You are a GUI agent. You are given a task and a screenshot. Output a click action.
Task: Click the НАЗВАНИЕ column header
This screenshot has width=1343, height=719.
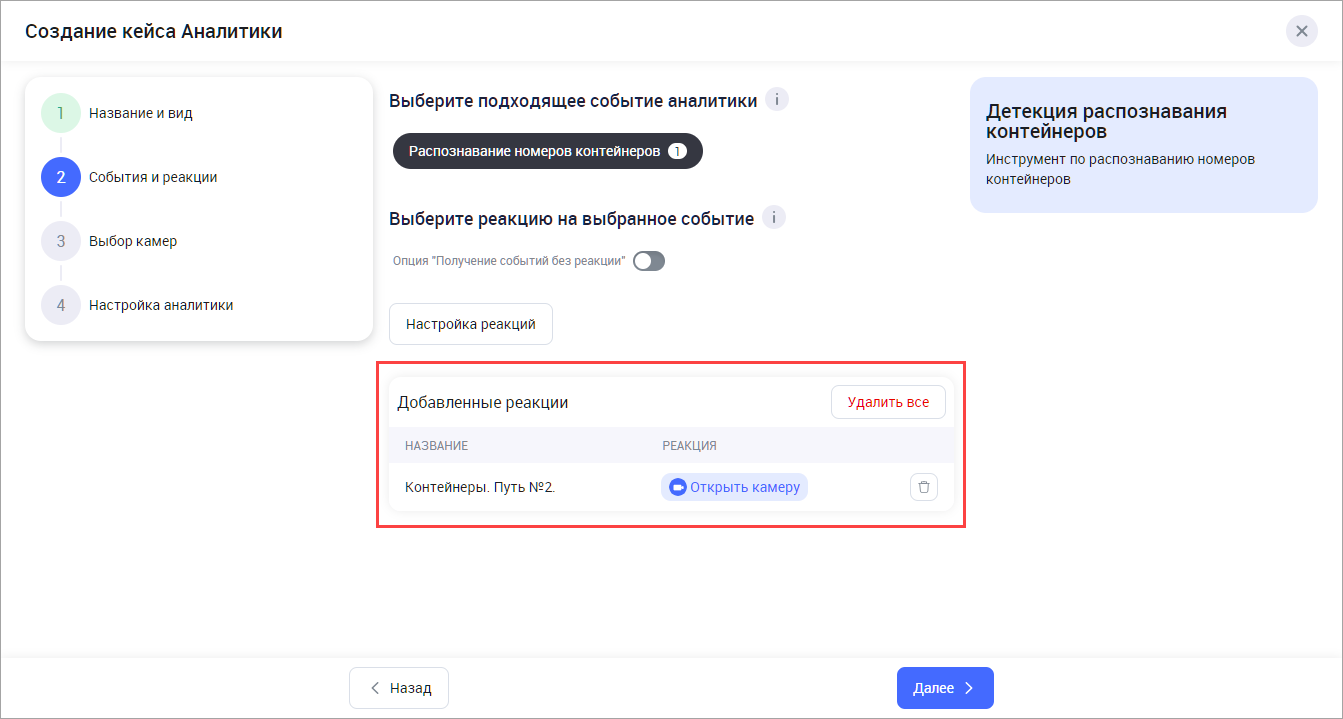436,445
